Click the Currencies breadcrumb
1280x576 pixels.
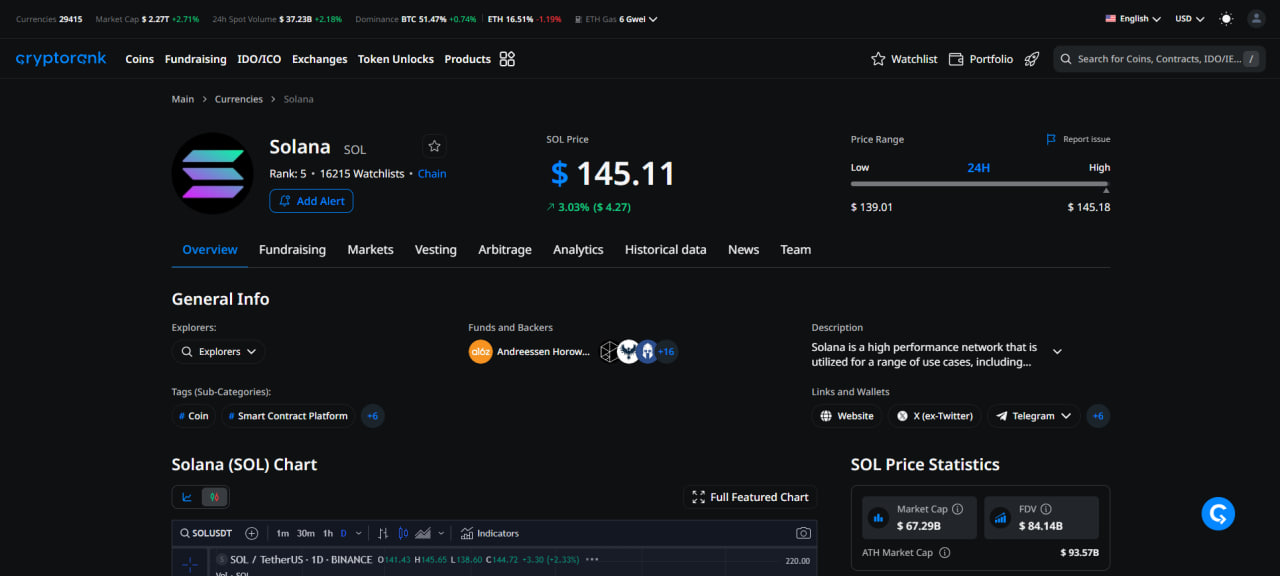pos(239,99)
